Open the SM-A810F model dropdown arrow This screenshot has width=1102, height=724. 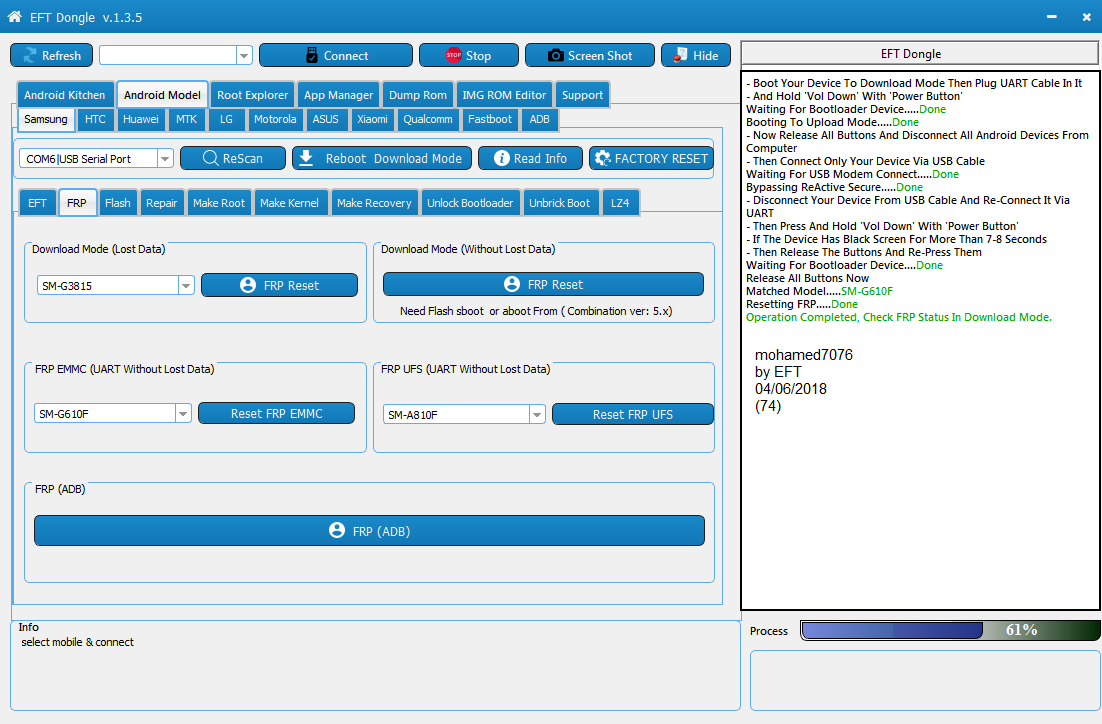tap(537, 415)
